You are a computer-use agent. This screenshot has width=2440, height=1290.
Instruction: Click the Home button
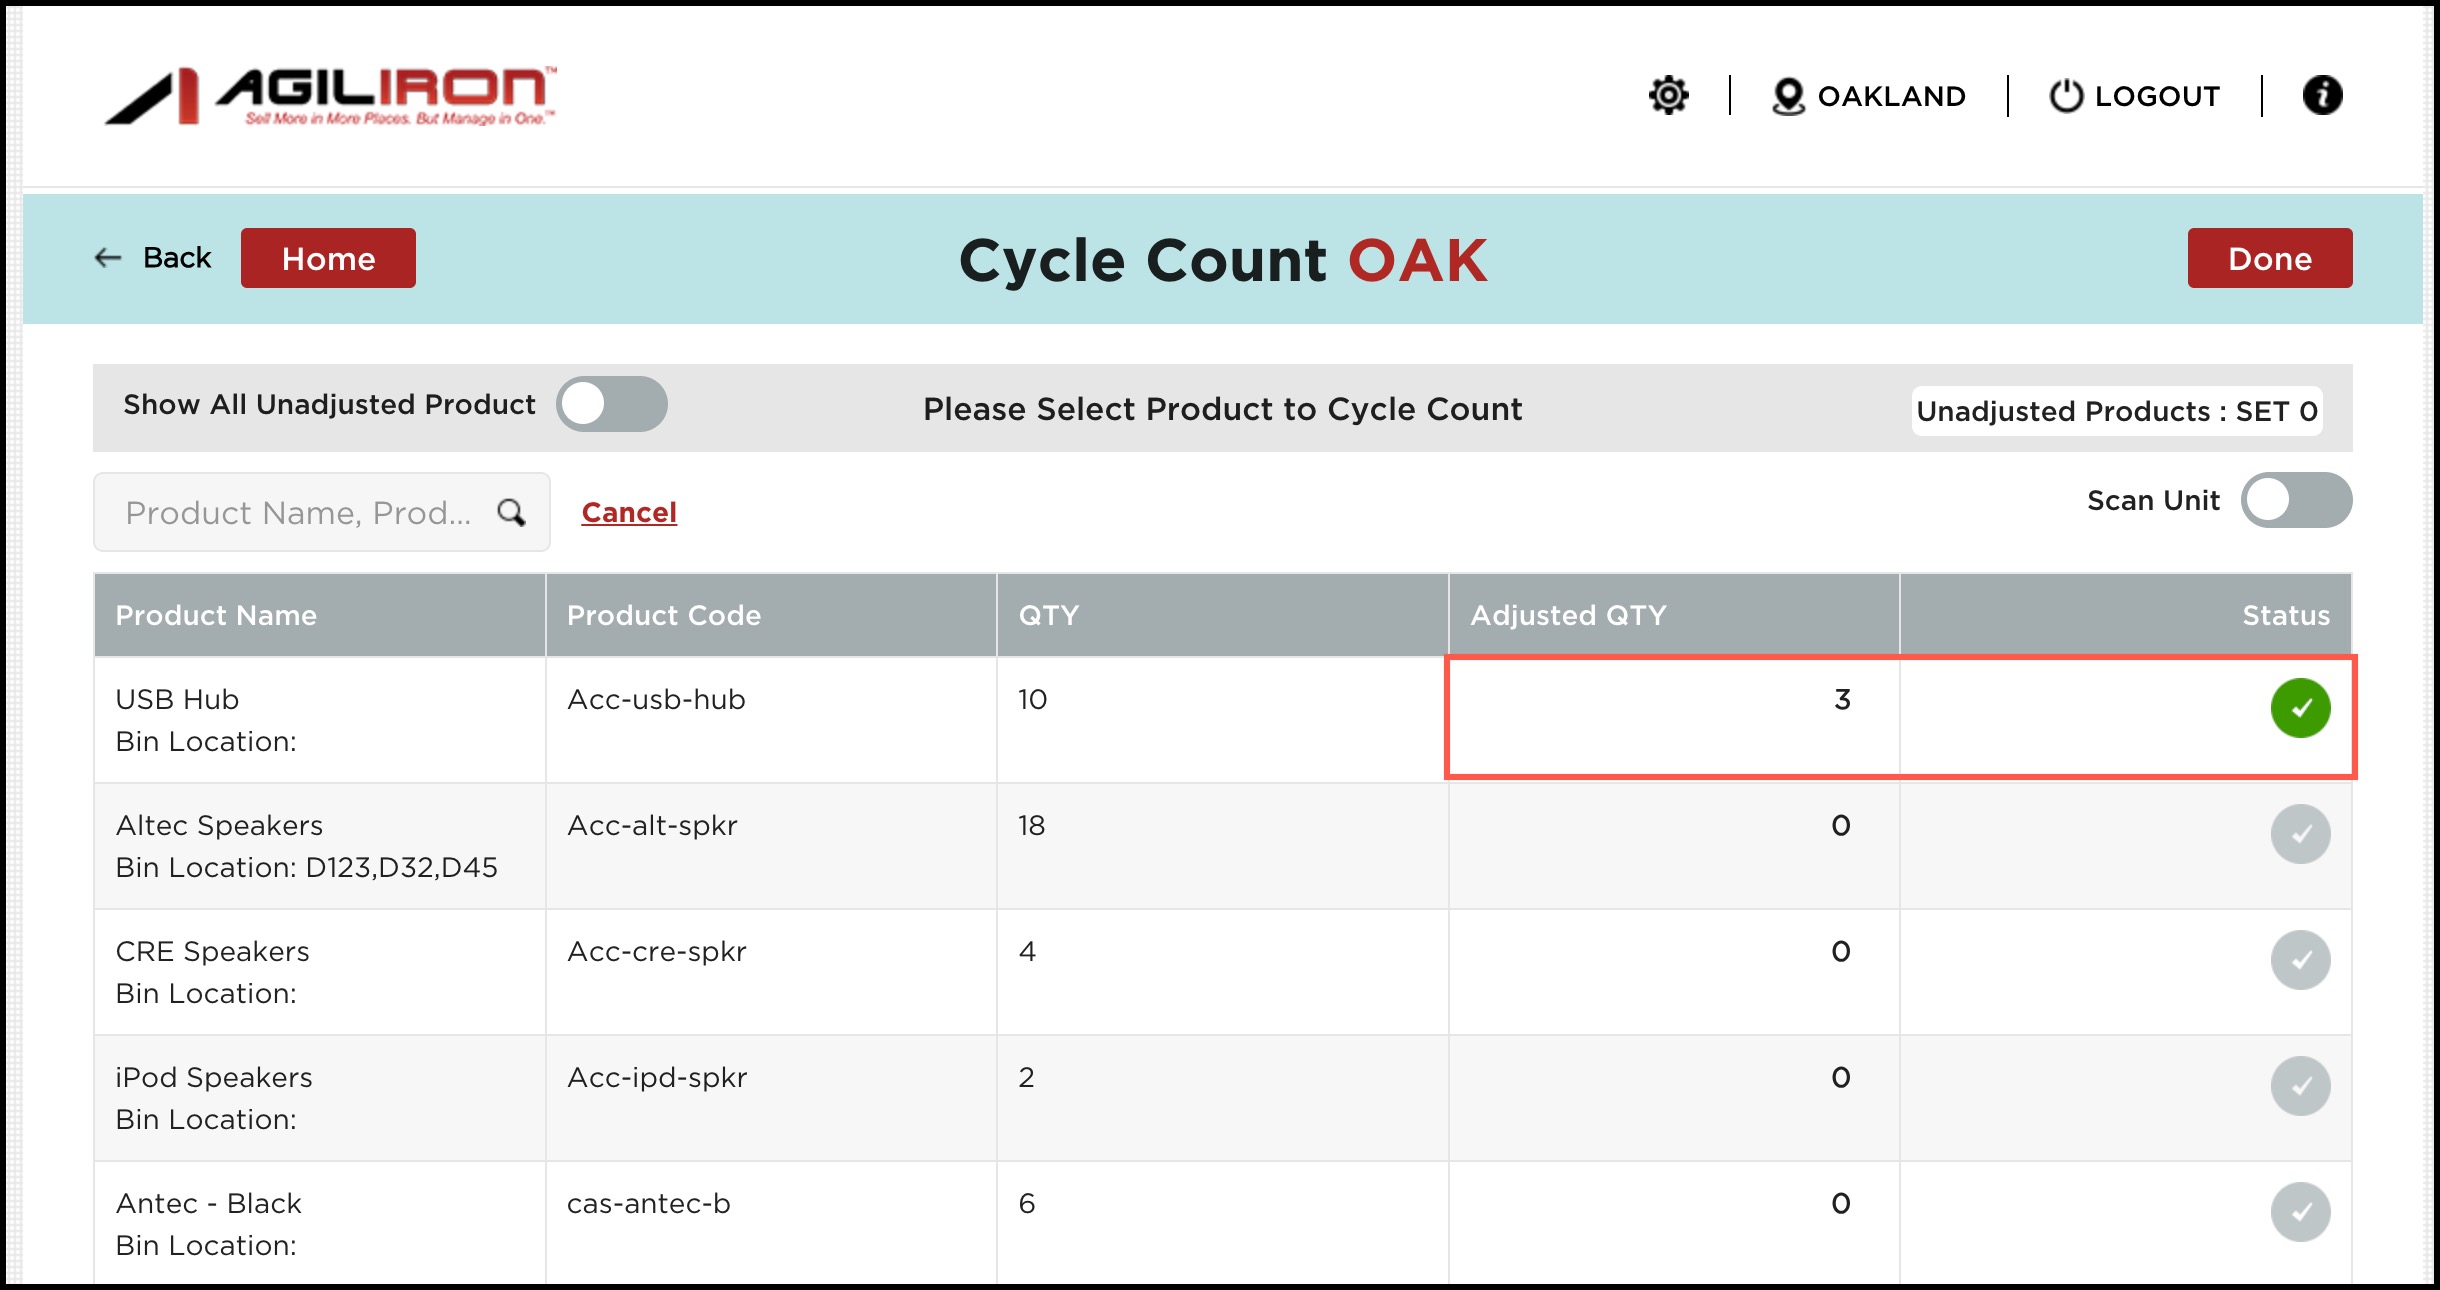click(x=328, y=259)
